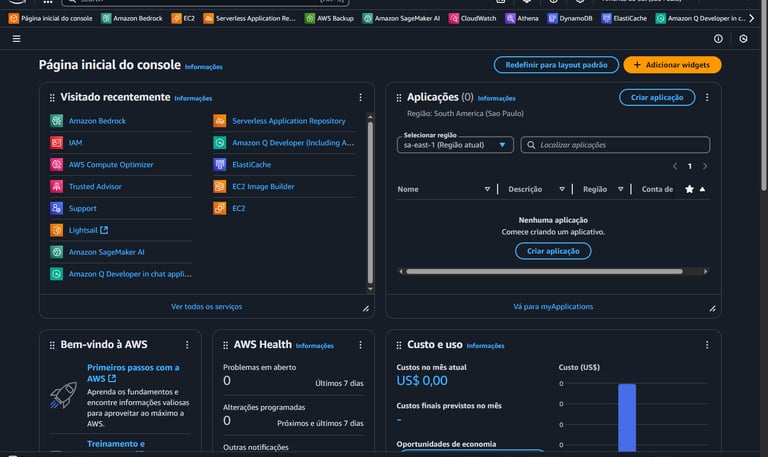
Task: Click Redefinir para layout padrão button
Action: [556, 65]
